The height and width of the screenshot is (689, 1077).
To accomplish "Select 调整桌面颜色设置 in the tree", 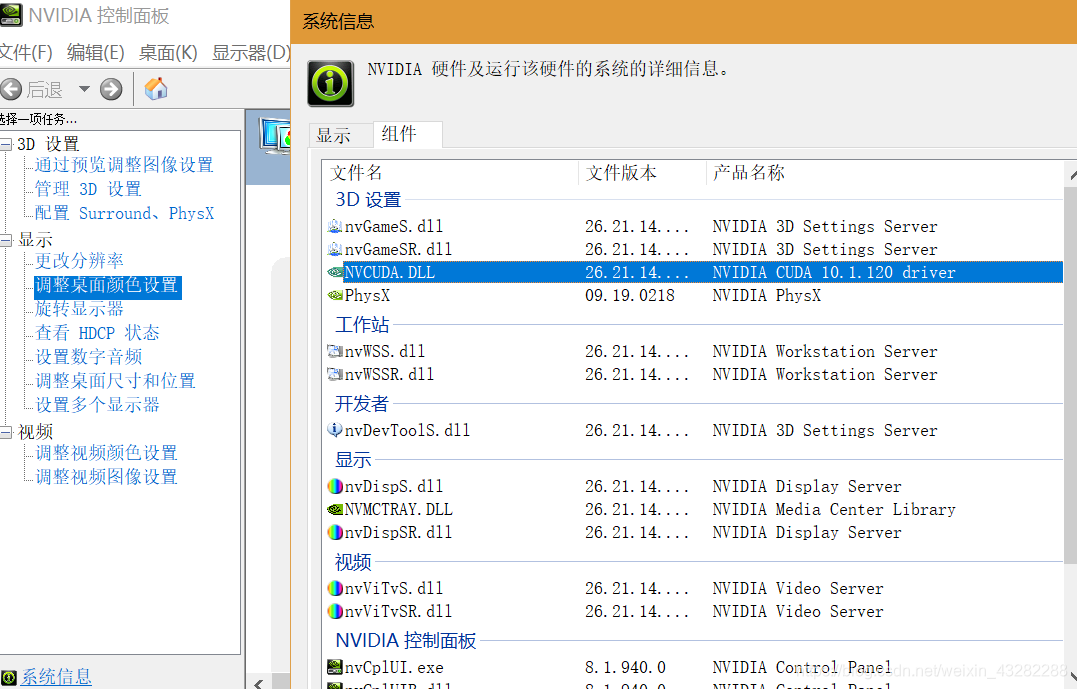I will (x=107, y=285).
